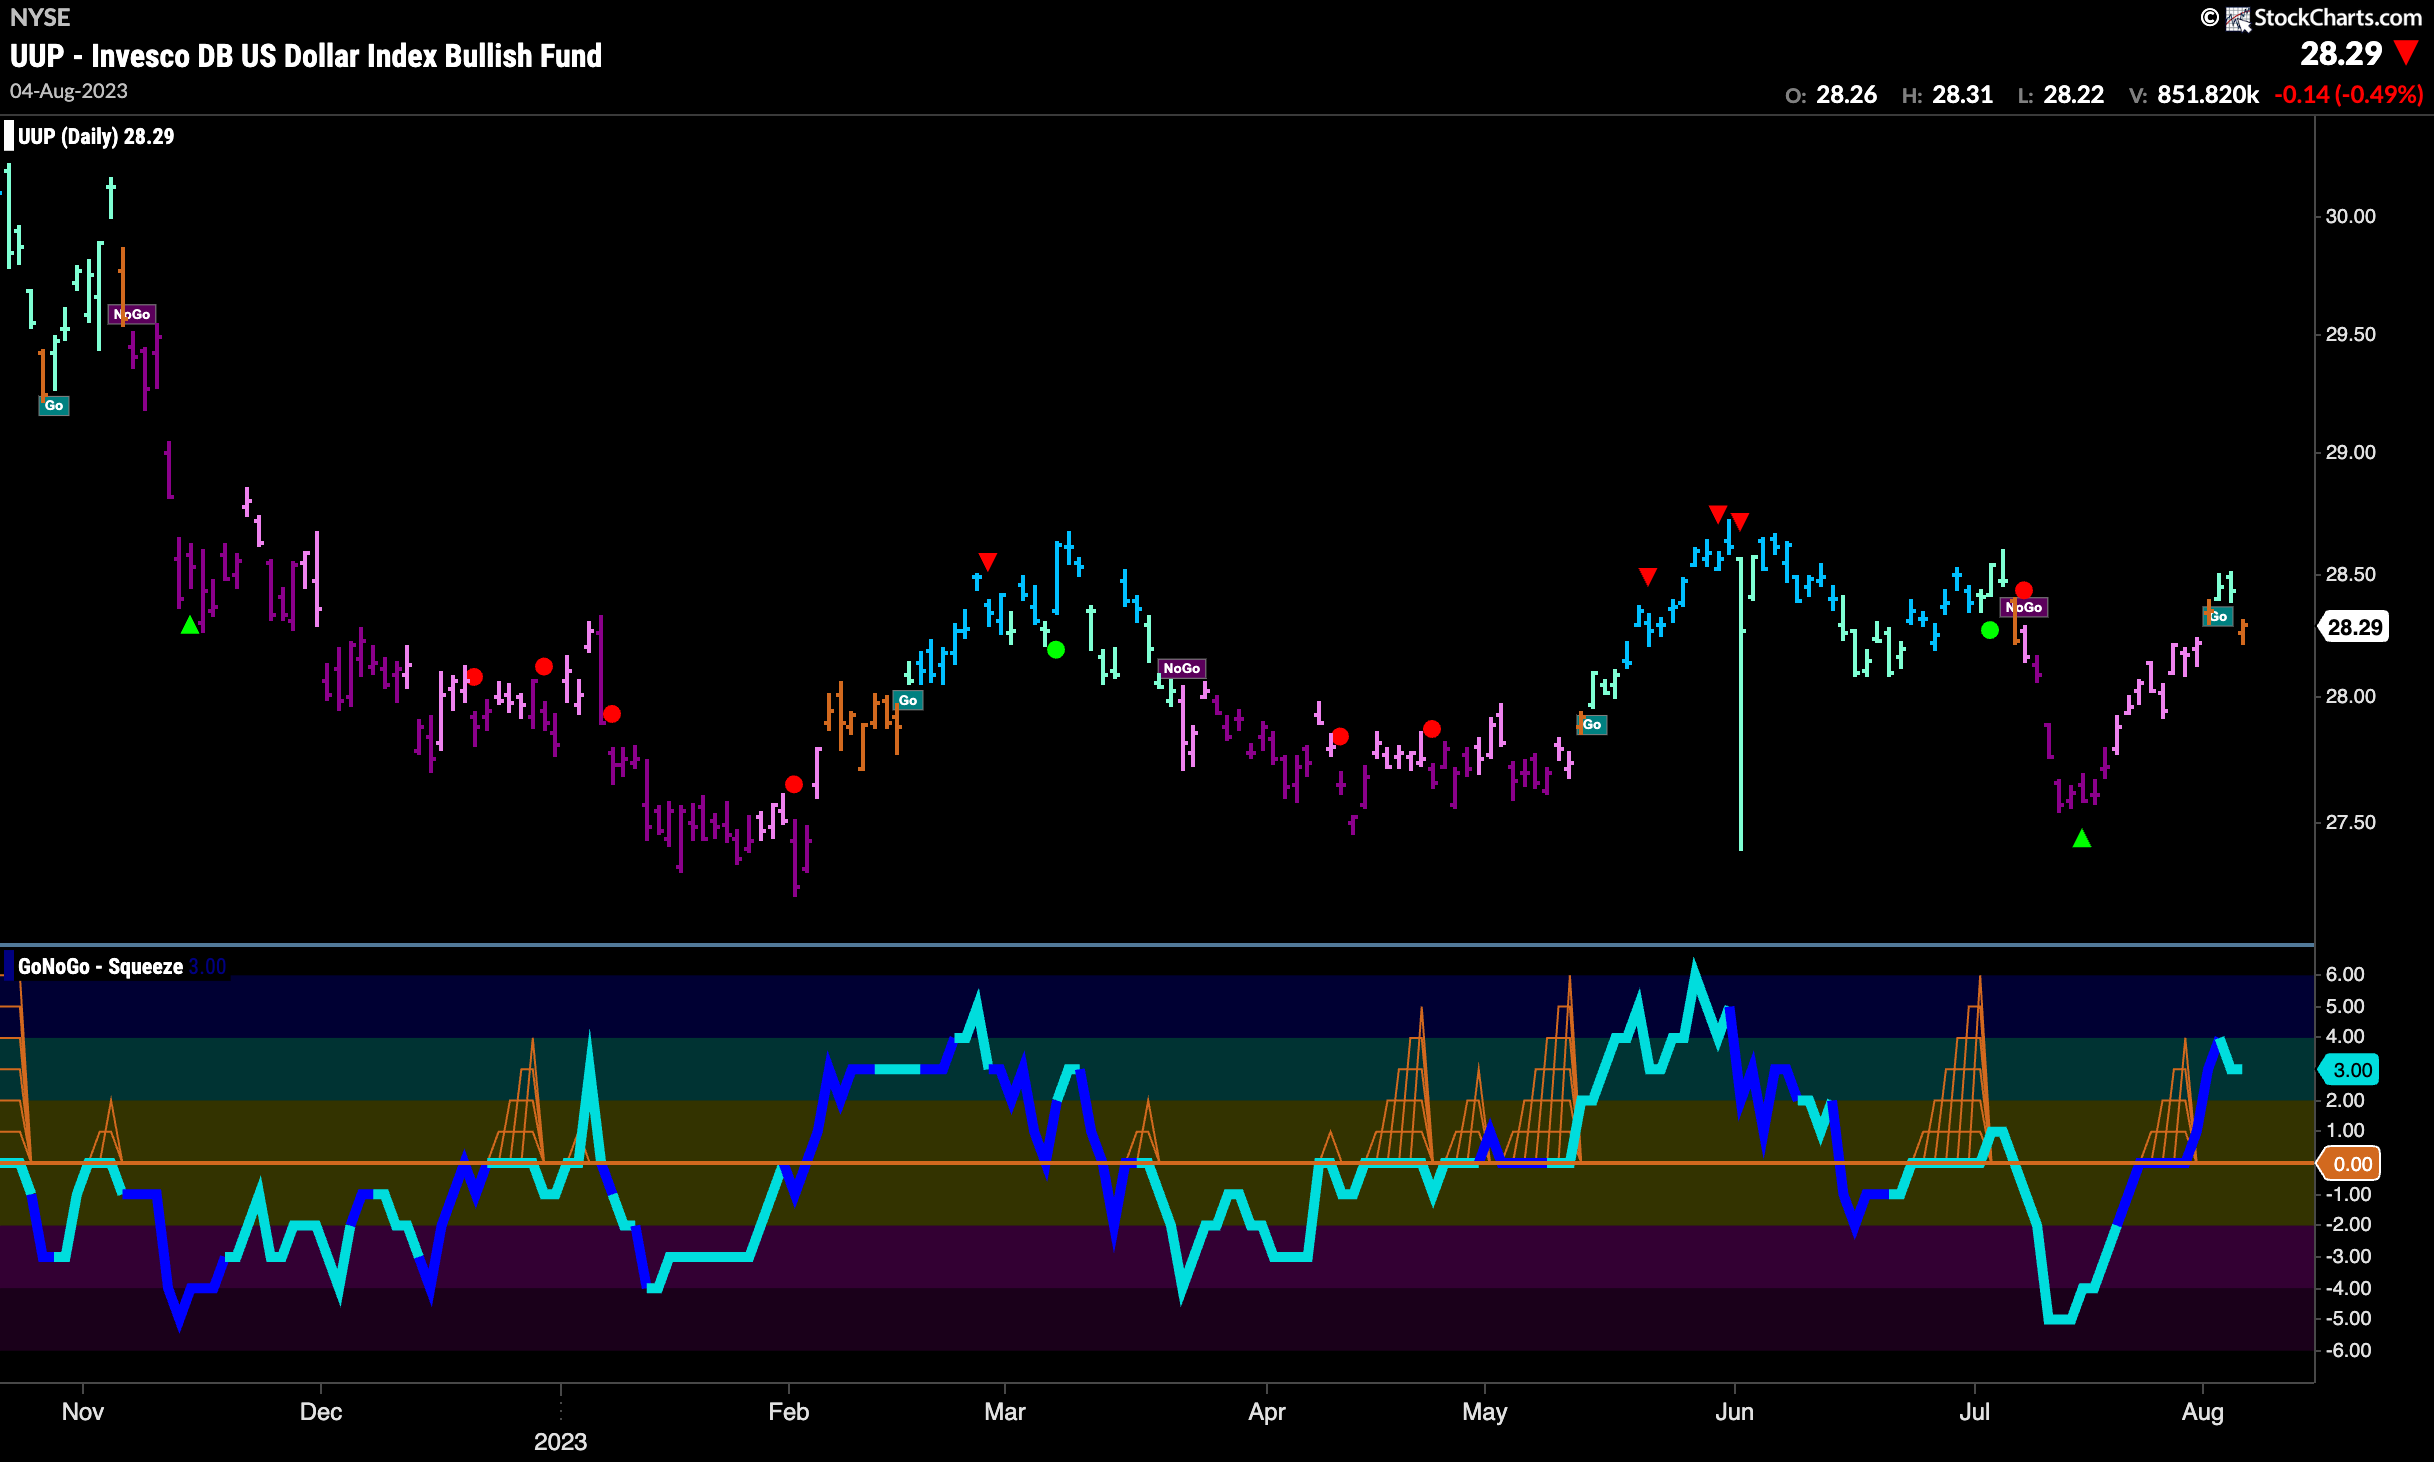
Task: Click the NYSE exchange label
Action: coord(40,17)
